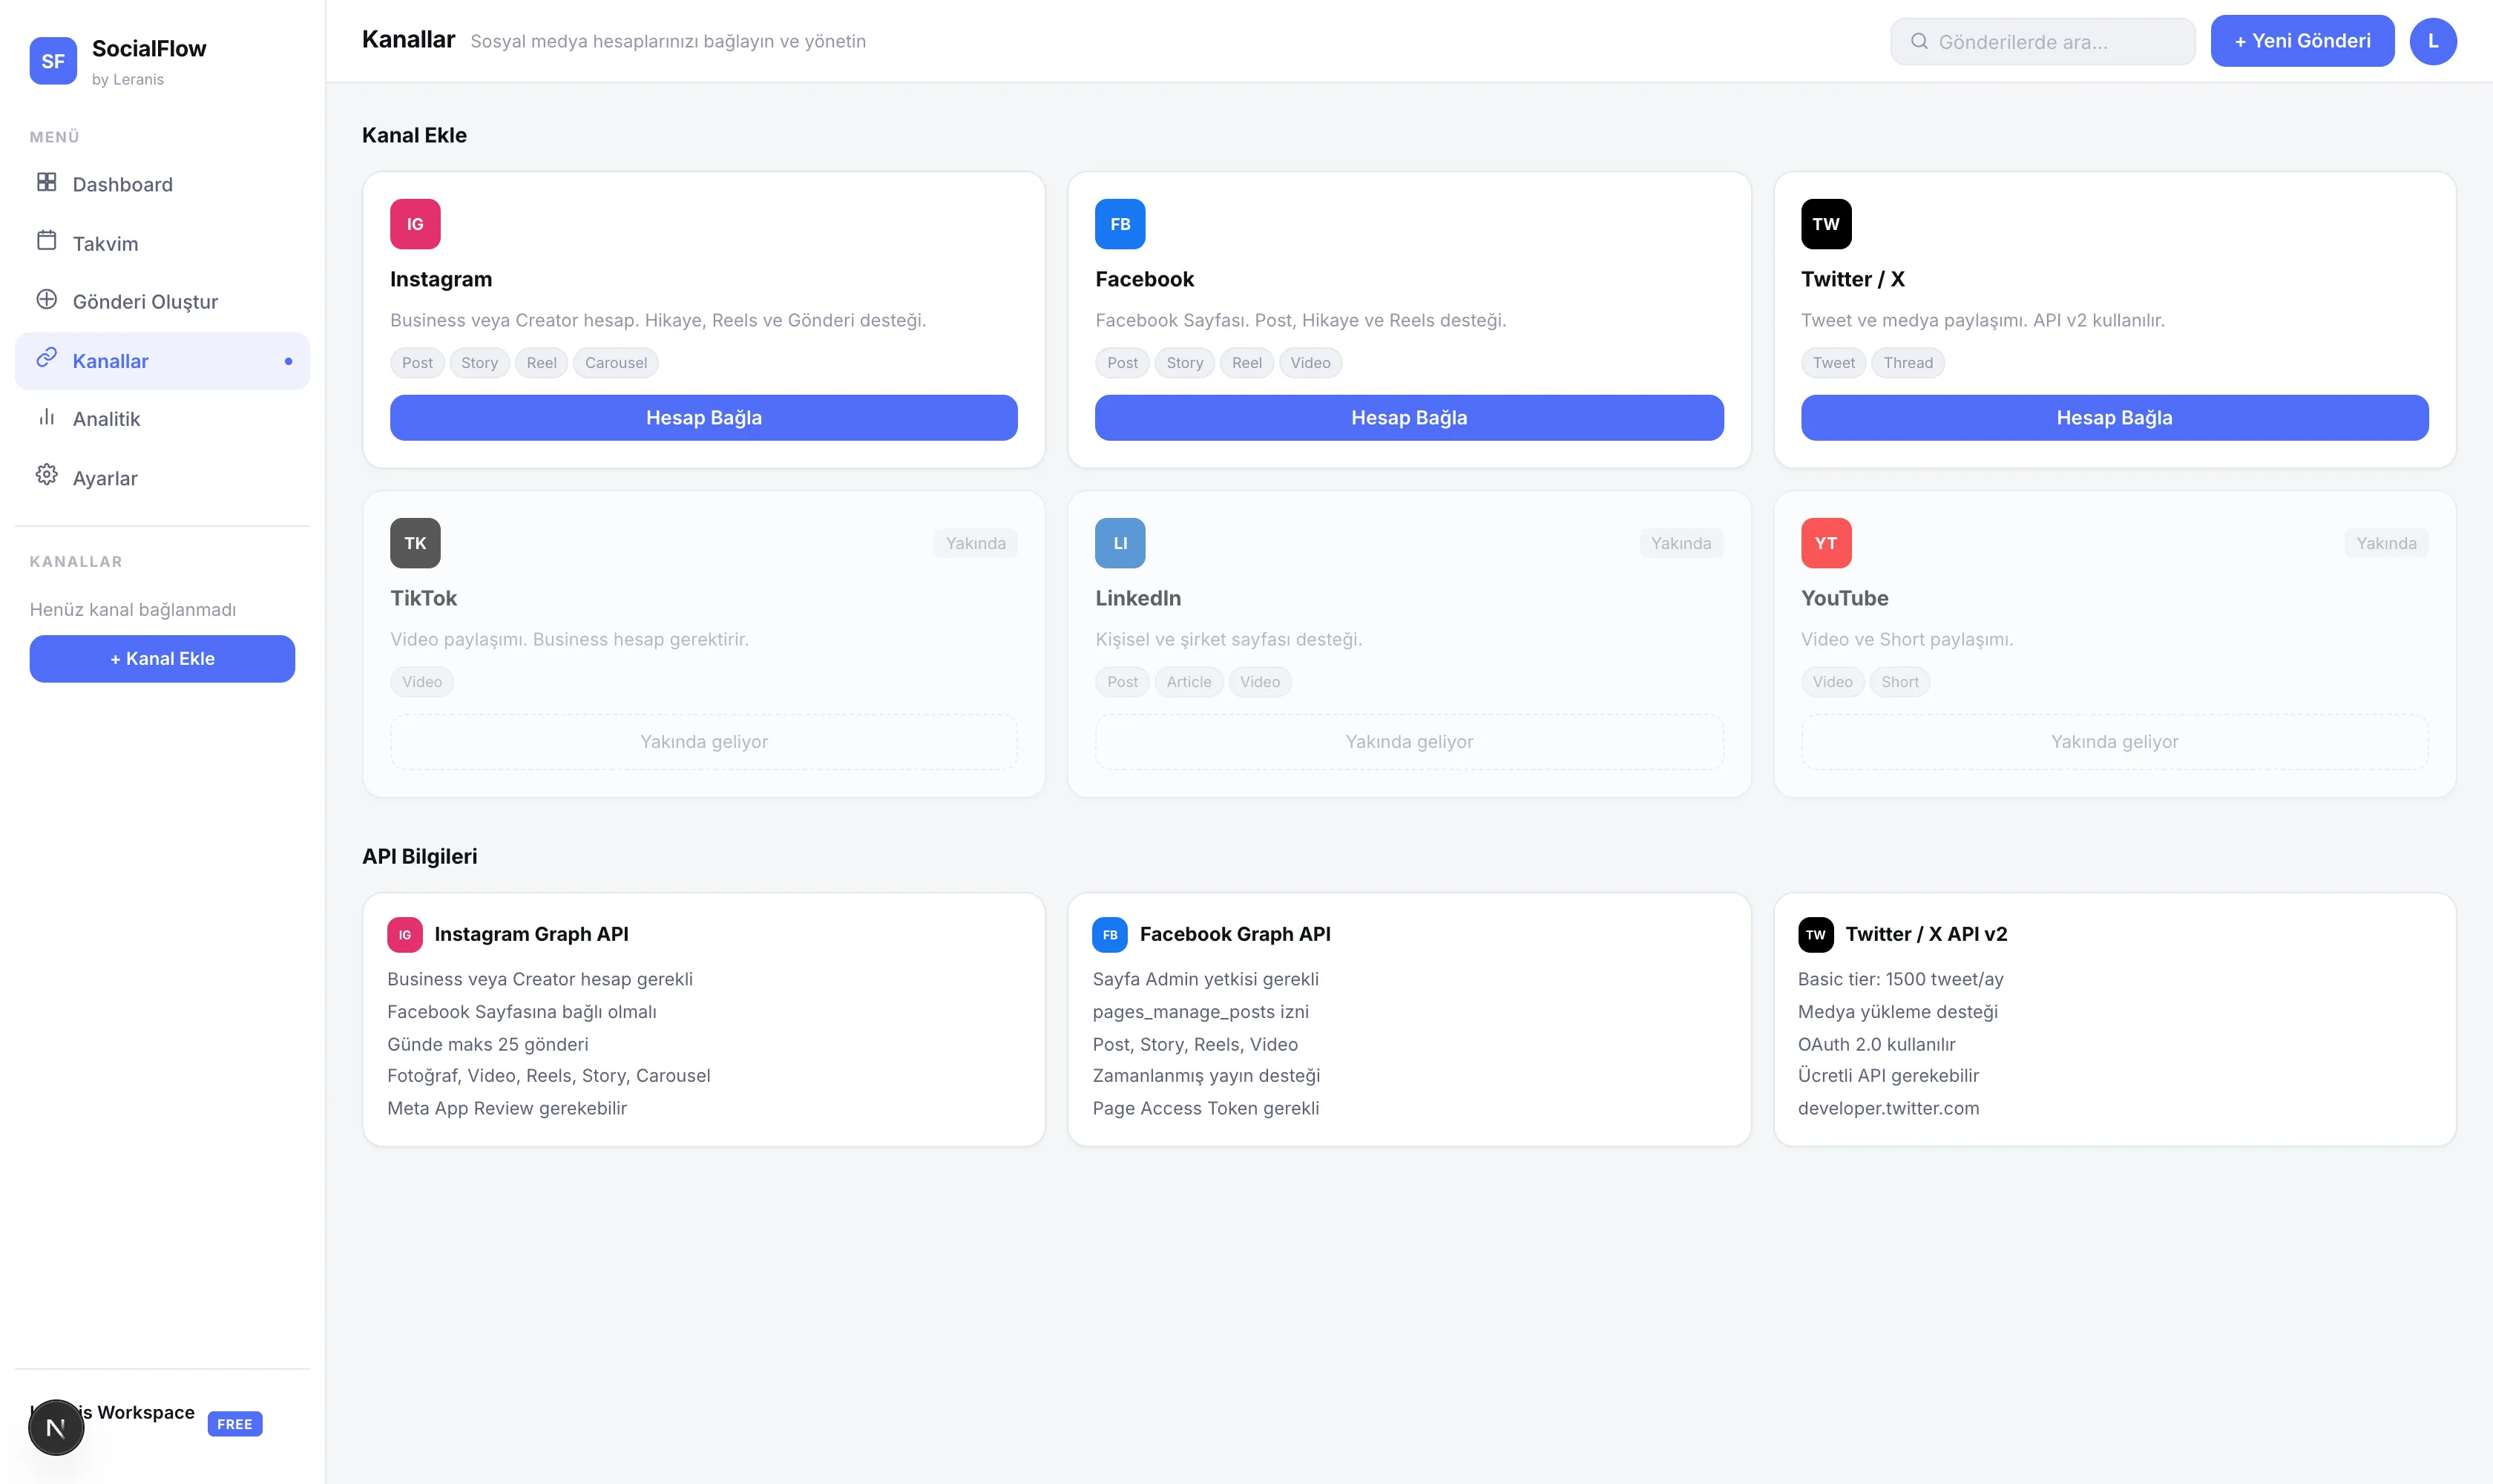Image resolution: width=2493 pixels, height=1484 pixels.
Task: Click the Takvim calendar icon
Action: pyautogui.click(x=47, y=241)
